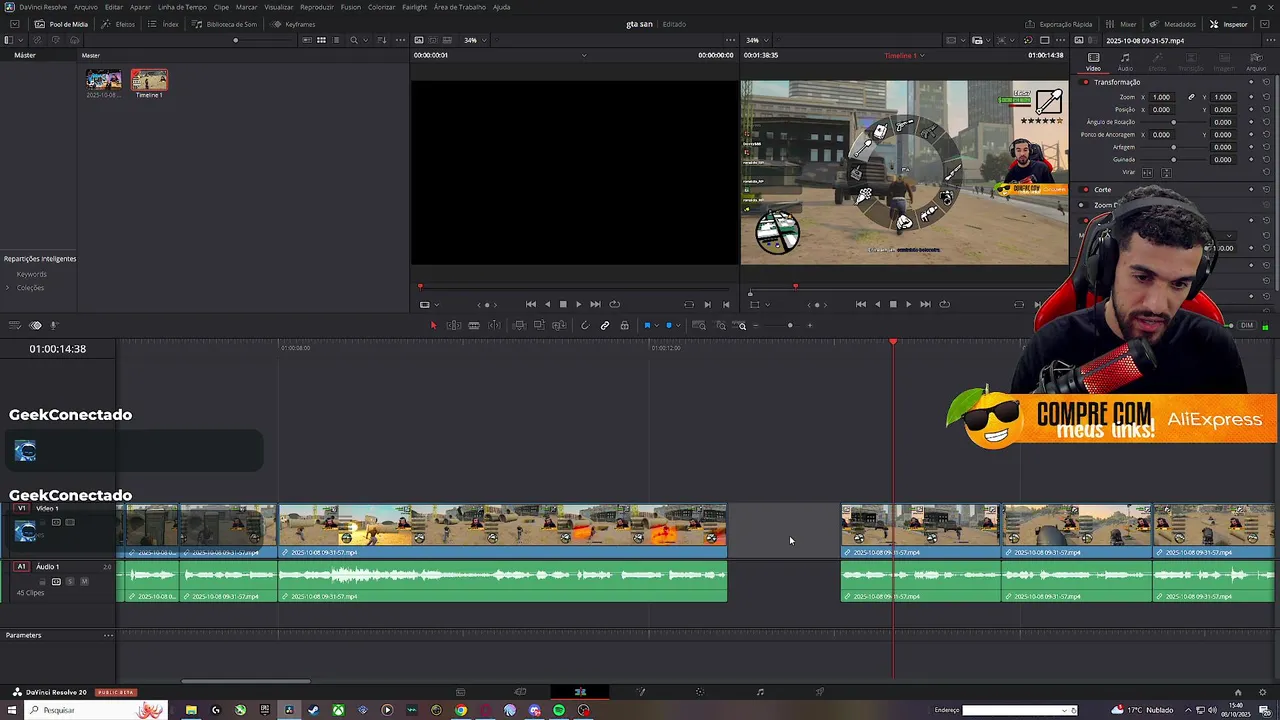Image resolution: width=1280 pixels, height=720 pixels.
Task: Toggle Zoom X/Y link icon
Action: coord(1191,97)
